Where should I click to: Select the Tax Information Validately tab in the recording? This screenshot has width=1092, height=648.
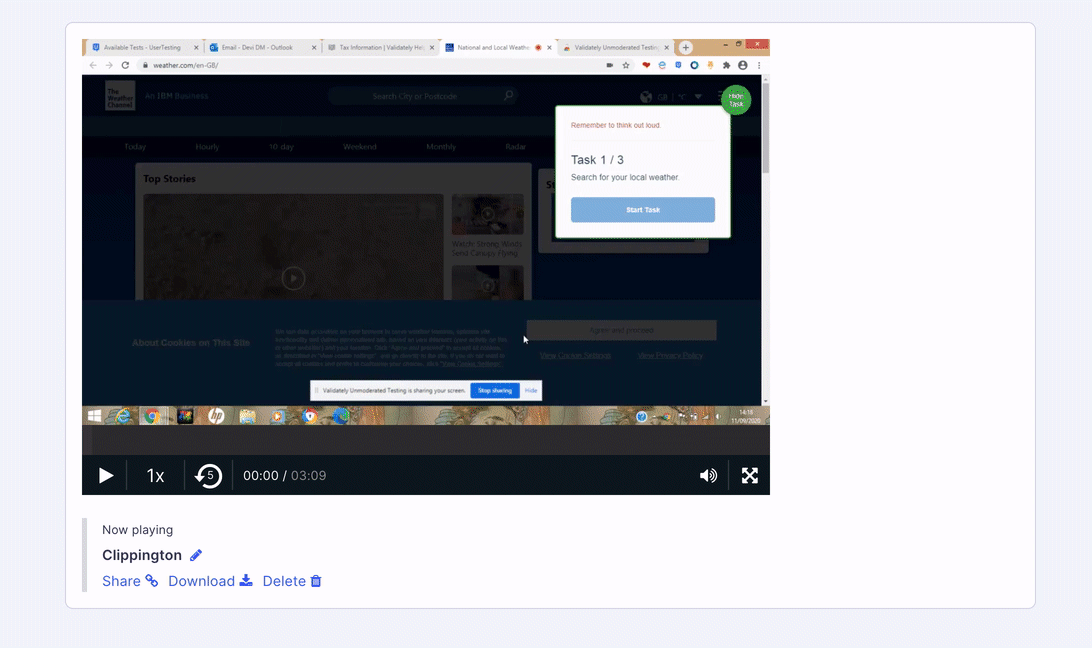click(380, 47)
